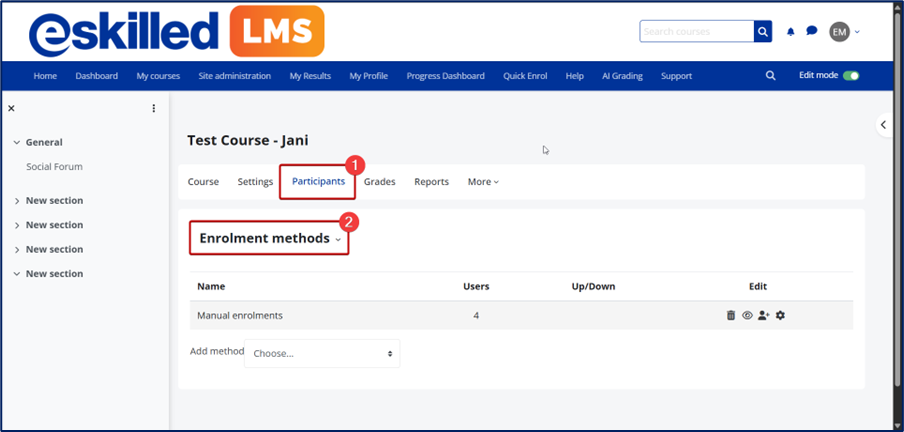Open the notifications bell
The width and height of the screenshot is (904, 432).
pyautogui.click(x=791, y=32)
